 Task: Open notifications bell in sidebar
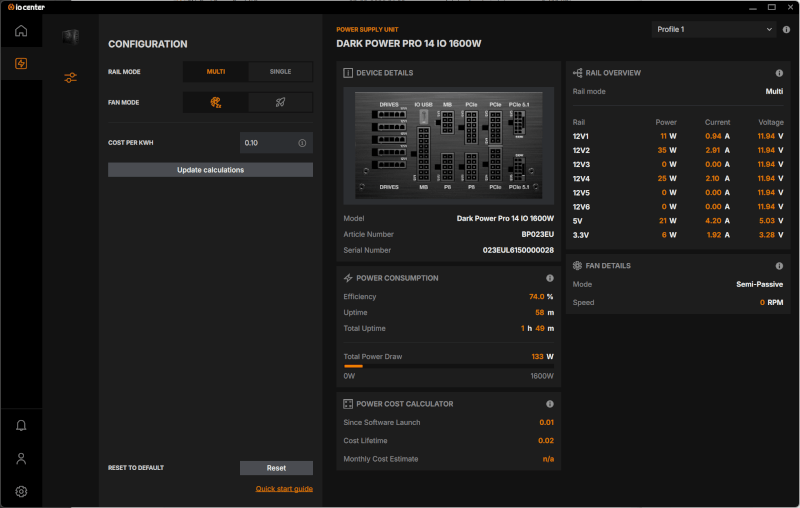[x=21, y=425]
